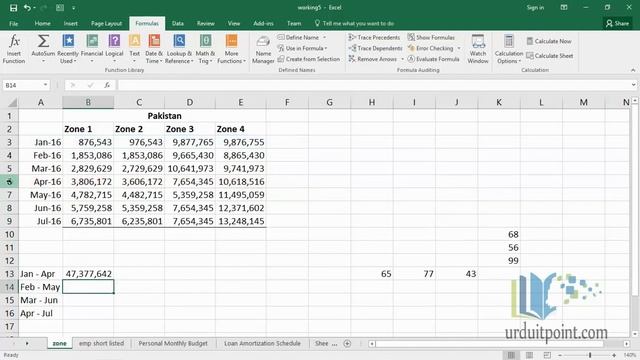Click the Select All corner triangle
Viewport: 640px width, 360px height.
point(12,102)
